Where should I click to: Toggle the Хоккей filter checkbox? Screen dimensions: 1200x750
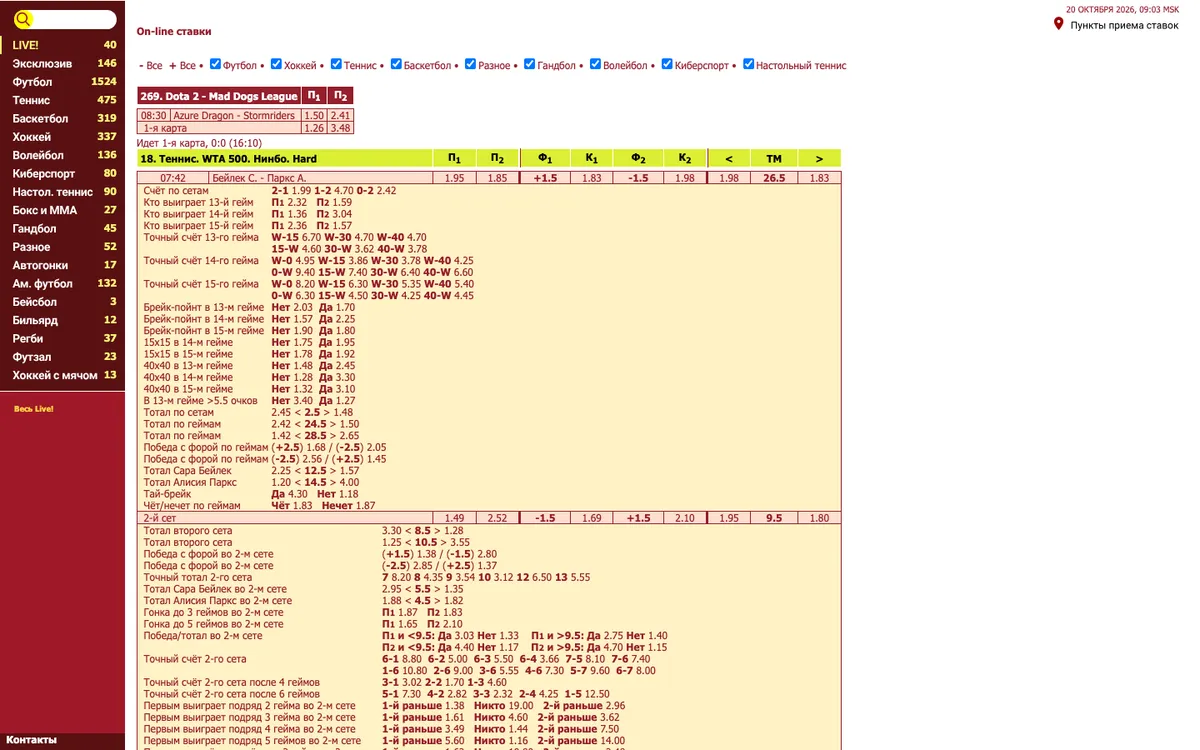pos(276,65)
